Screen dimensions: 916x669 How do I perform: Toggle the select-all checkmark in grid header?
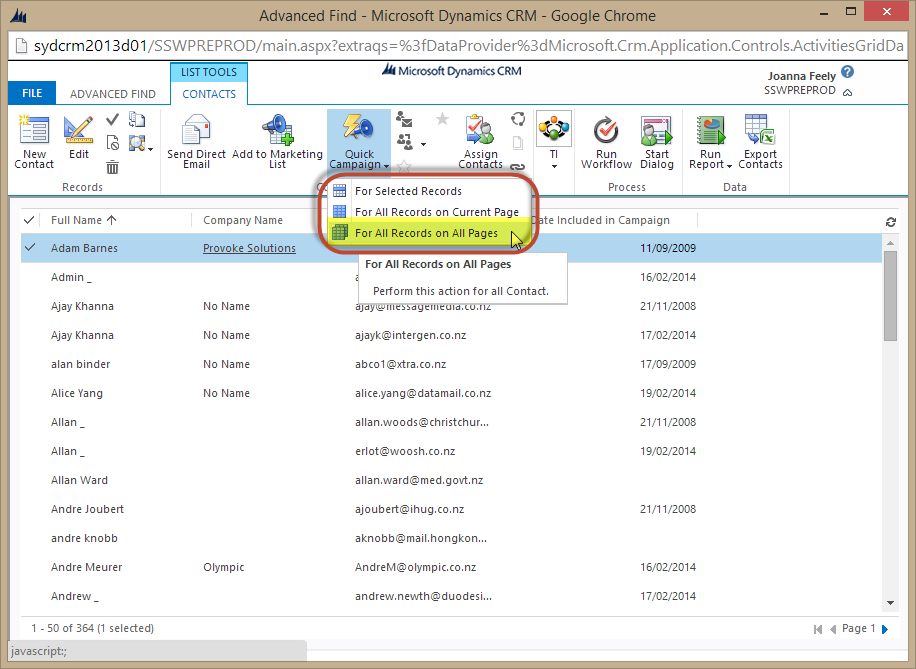point(29,220)
